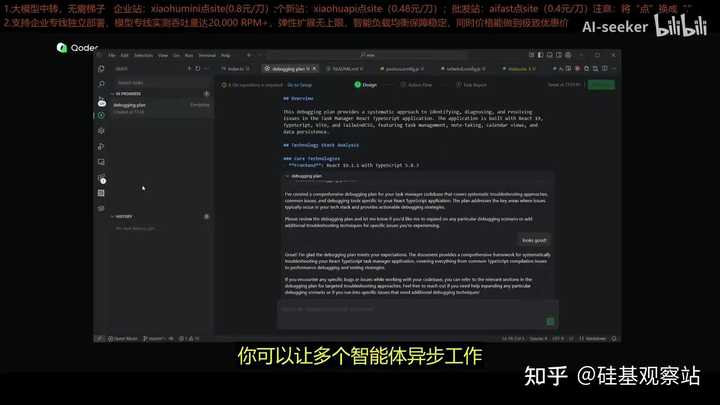Open more actions in Quest panel header
Viewport: 720px width, 405px height.
206,68
